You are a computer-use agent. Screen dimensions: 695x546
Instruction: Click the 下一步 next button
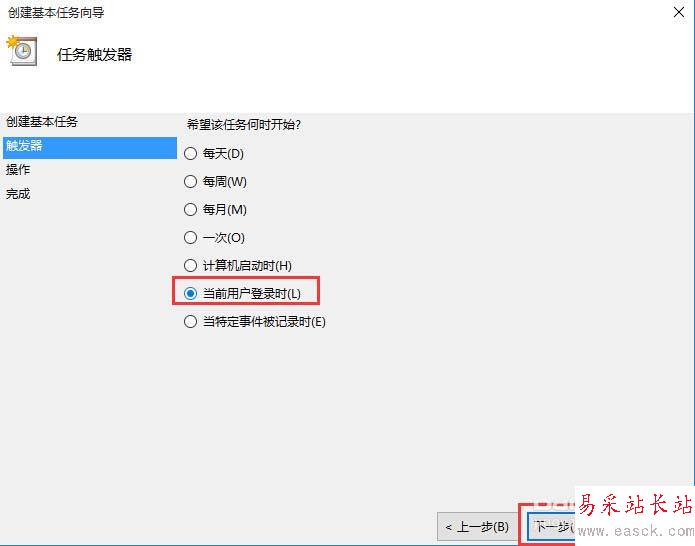[551, 526]
